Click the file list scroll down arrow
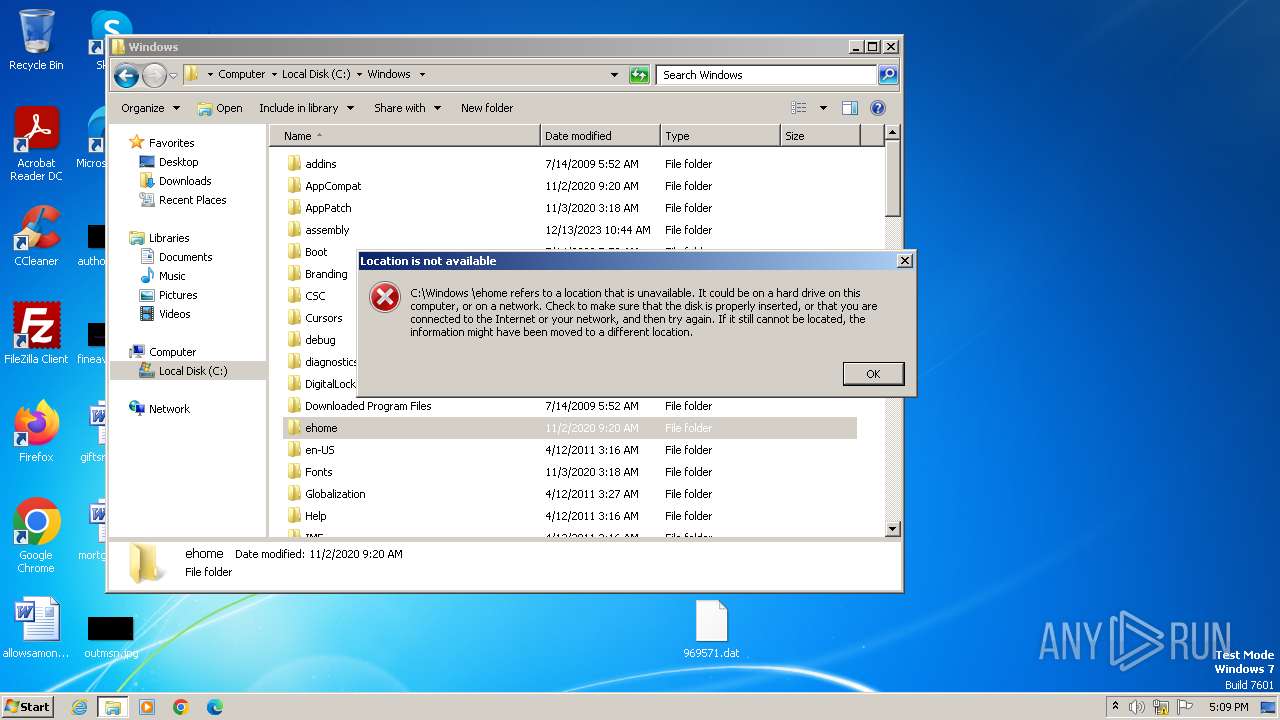The image size is (1280, 720). click(893, 528)
